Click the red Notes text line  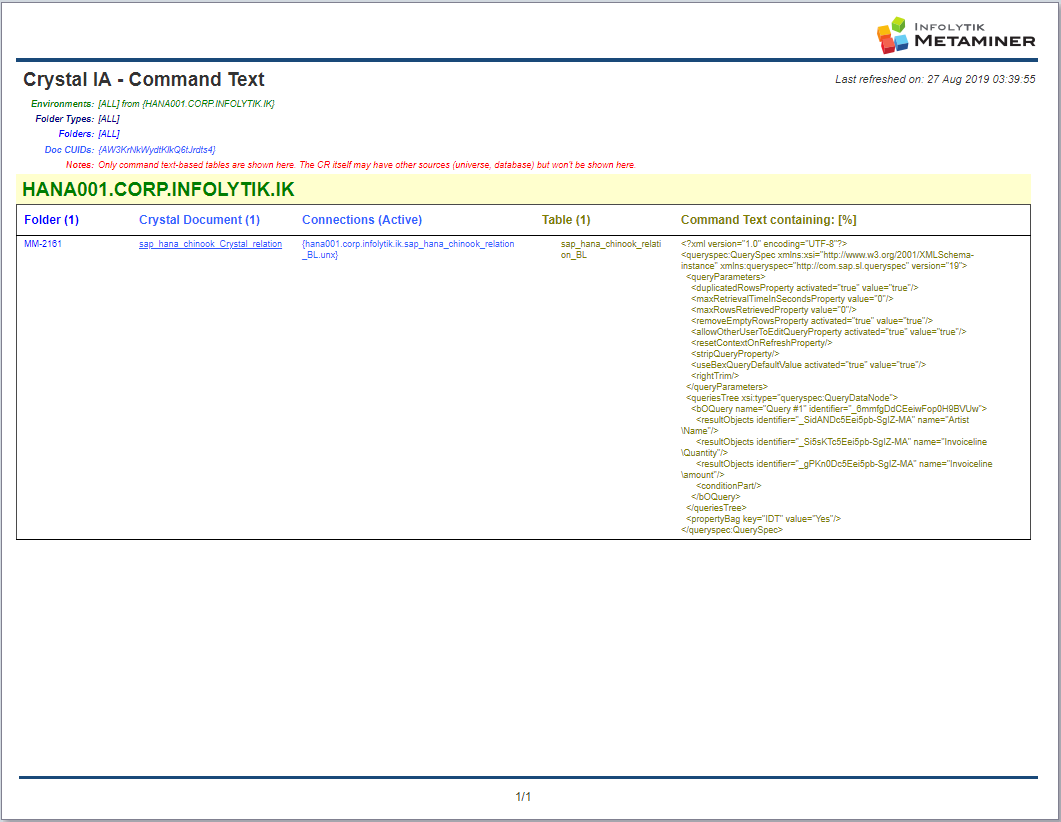(351, 165)
